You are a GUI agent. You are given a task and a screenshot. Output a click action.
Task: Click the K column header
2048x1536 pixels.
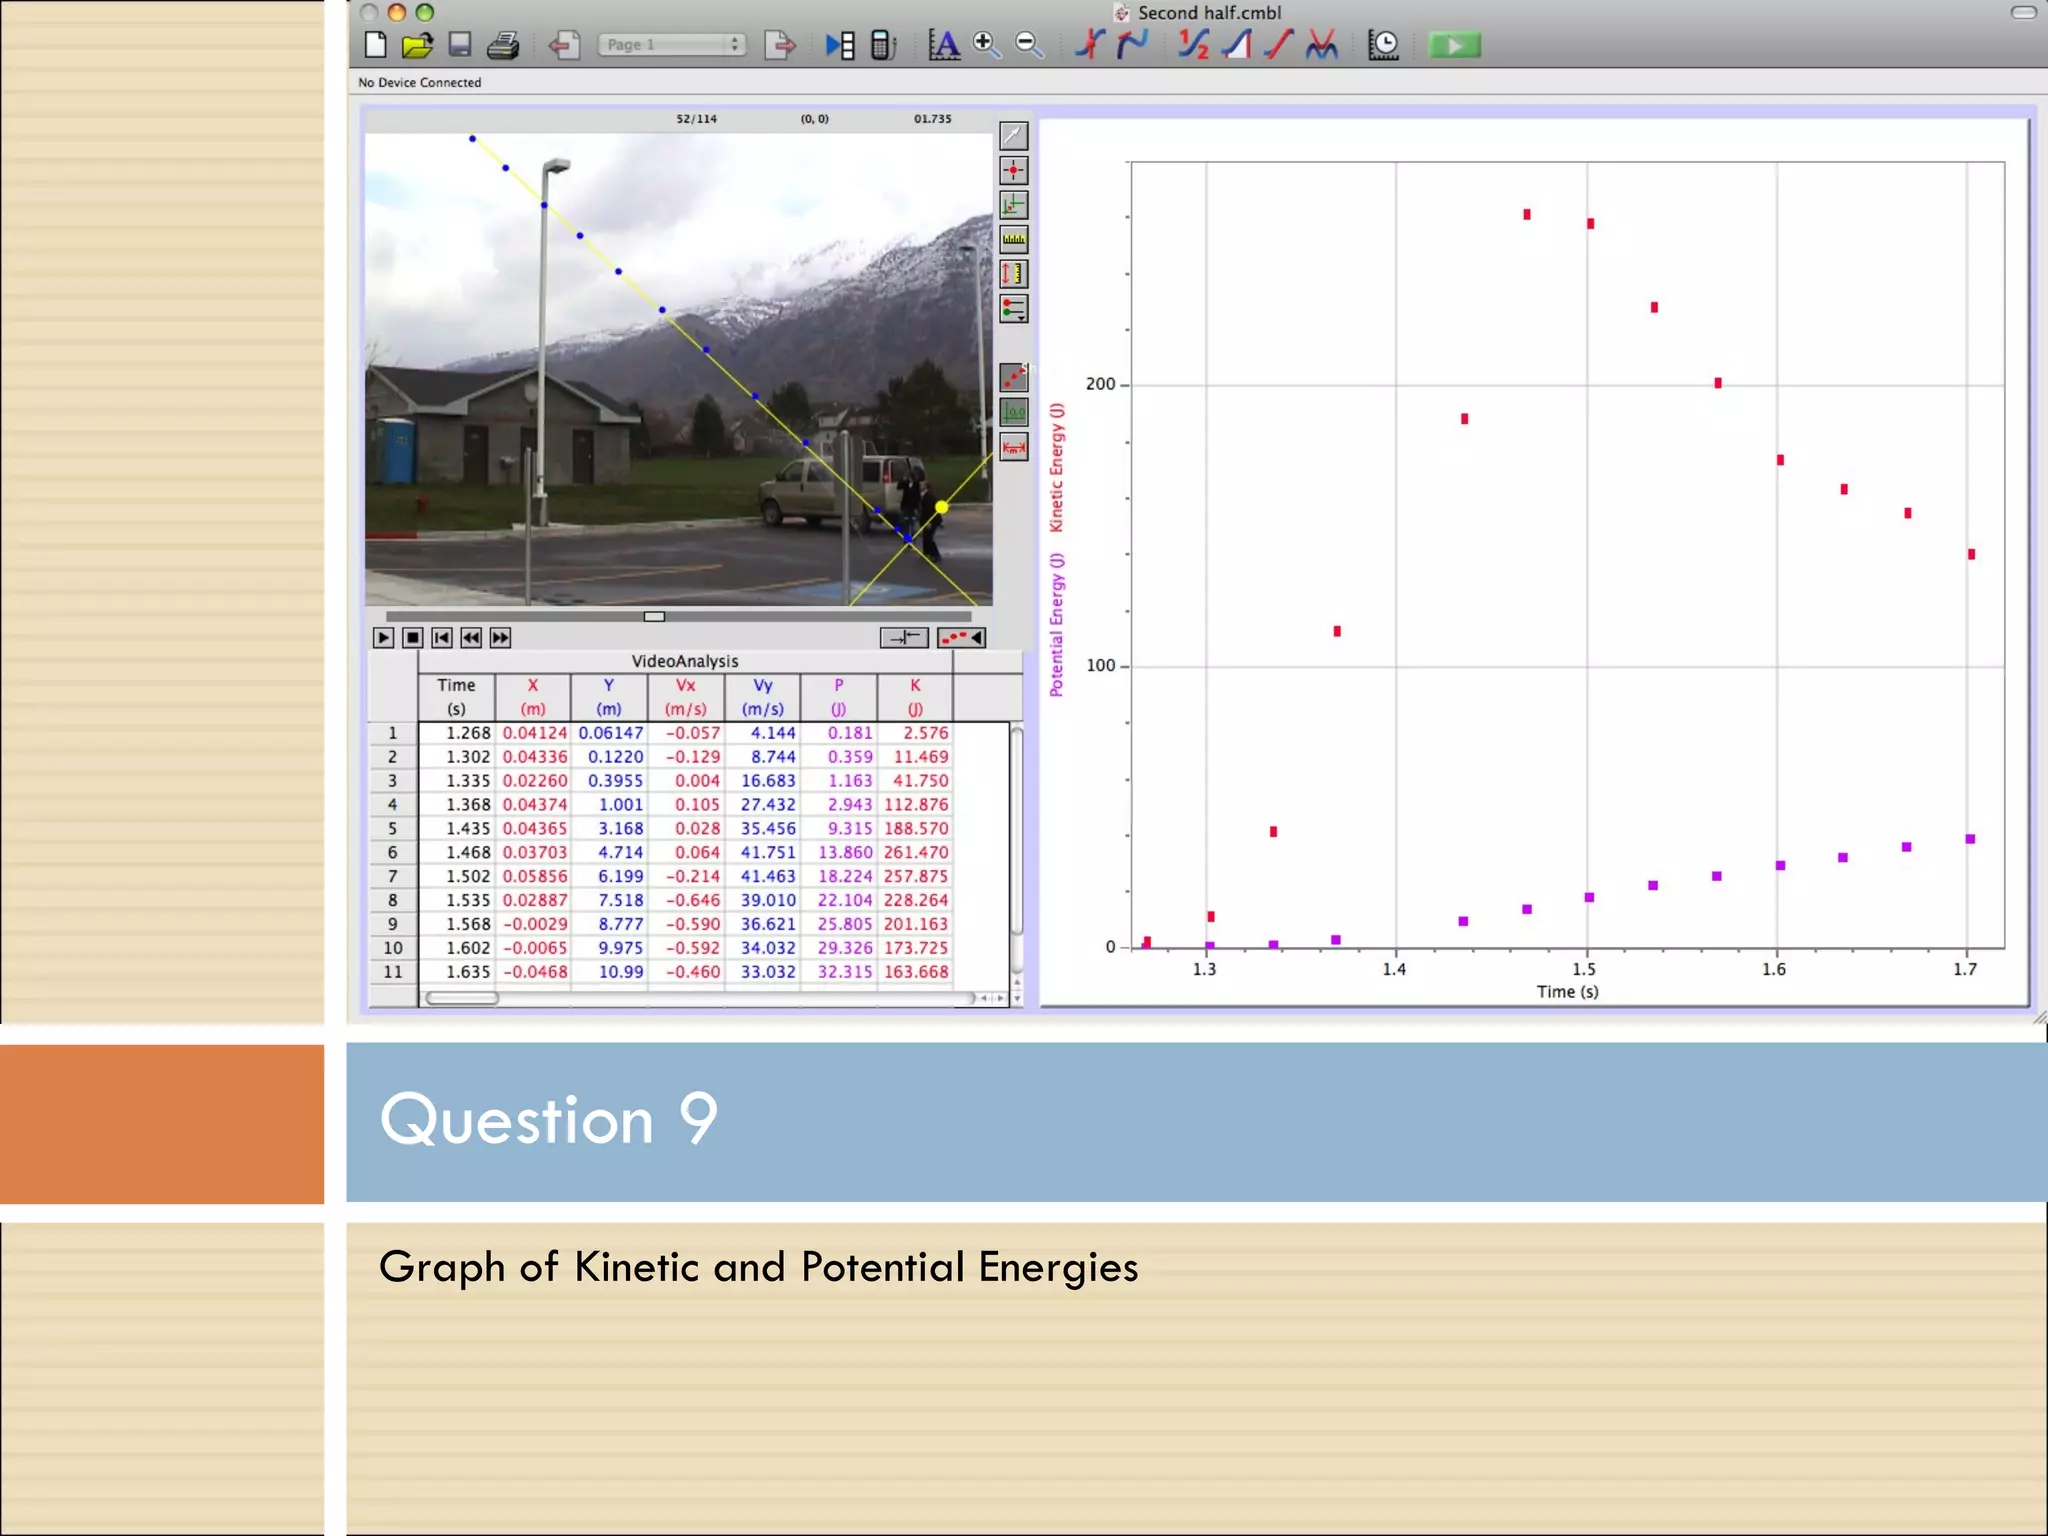(x=914, y=696)
